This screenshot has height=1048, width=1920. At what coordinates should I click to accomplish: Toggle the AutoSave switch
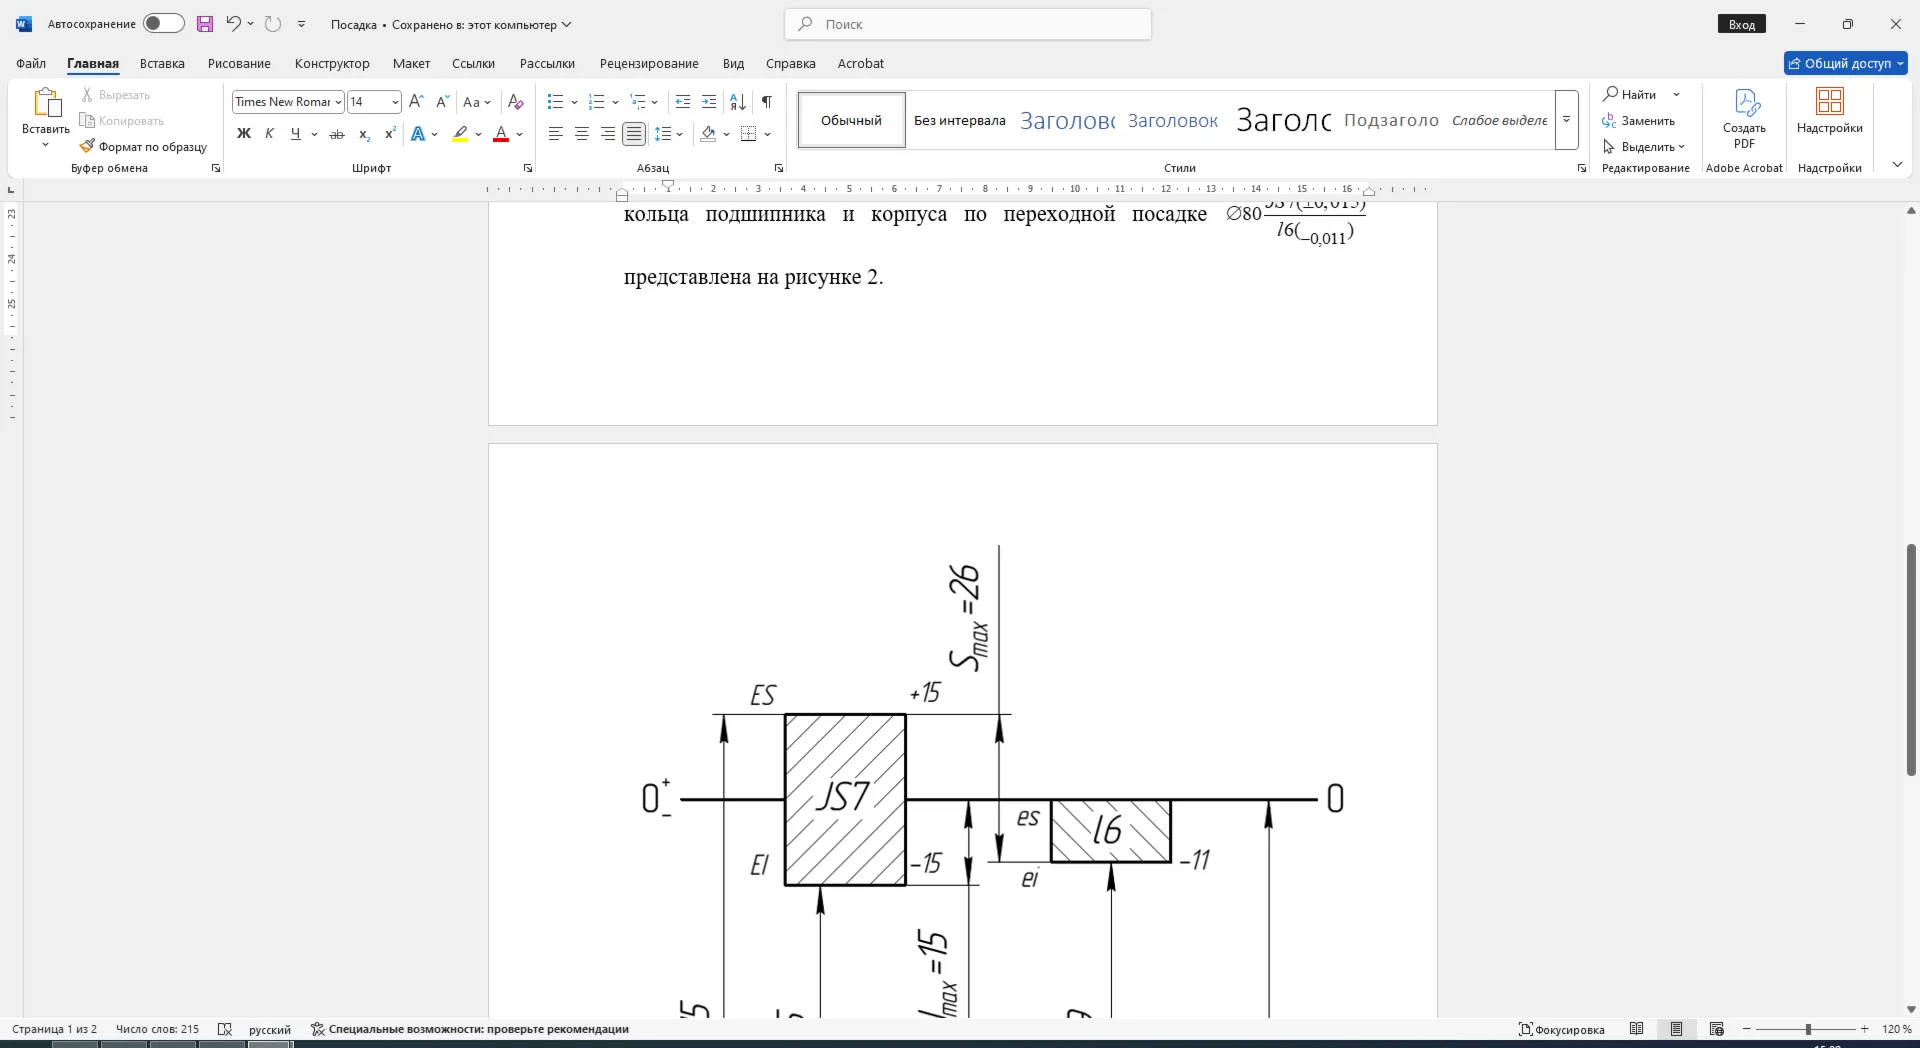163,24
